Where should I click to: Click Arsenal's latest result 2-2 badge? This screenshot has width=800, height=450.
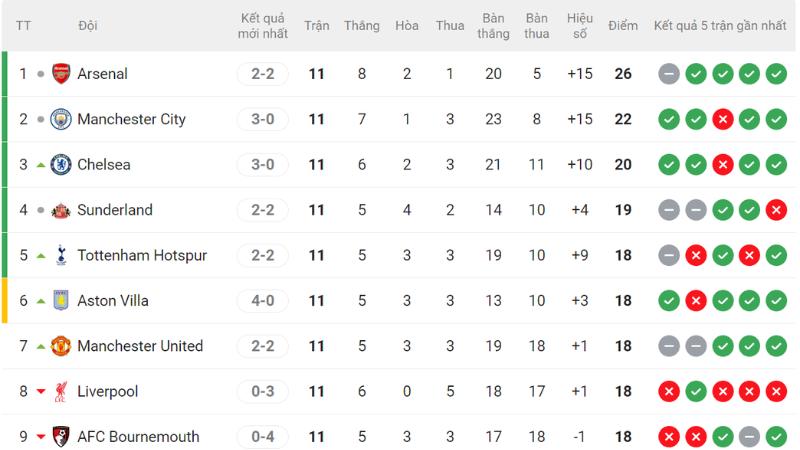[x=263, y=74]
